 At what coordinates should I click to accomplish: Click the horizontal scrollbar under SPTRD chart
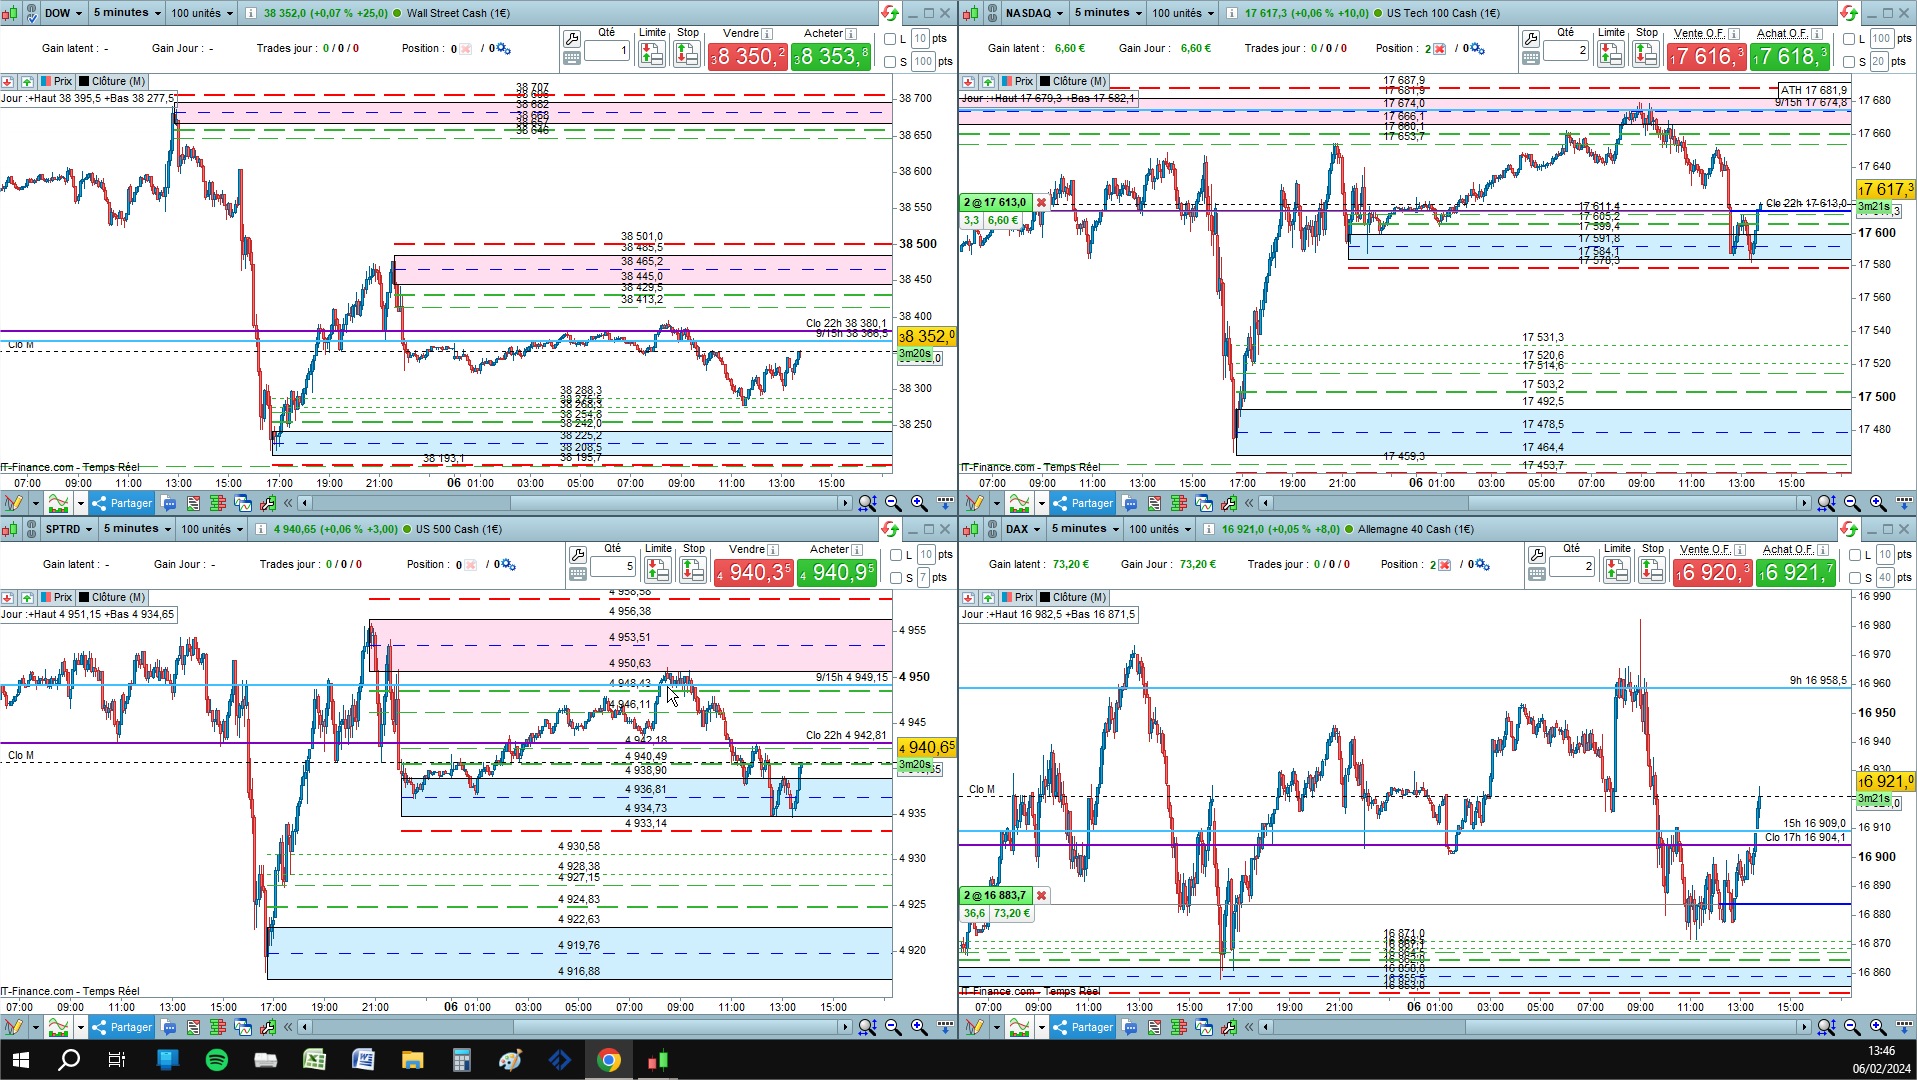tap(575, 1027)
